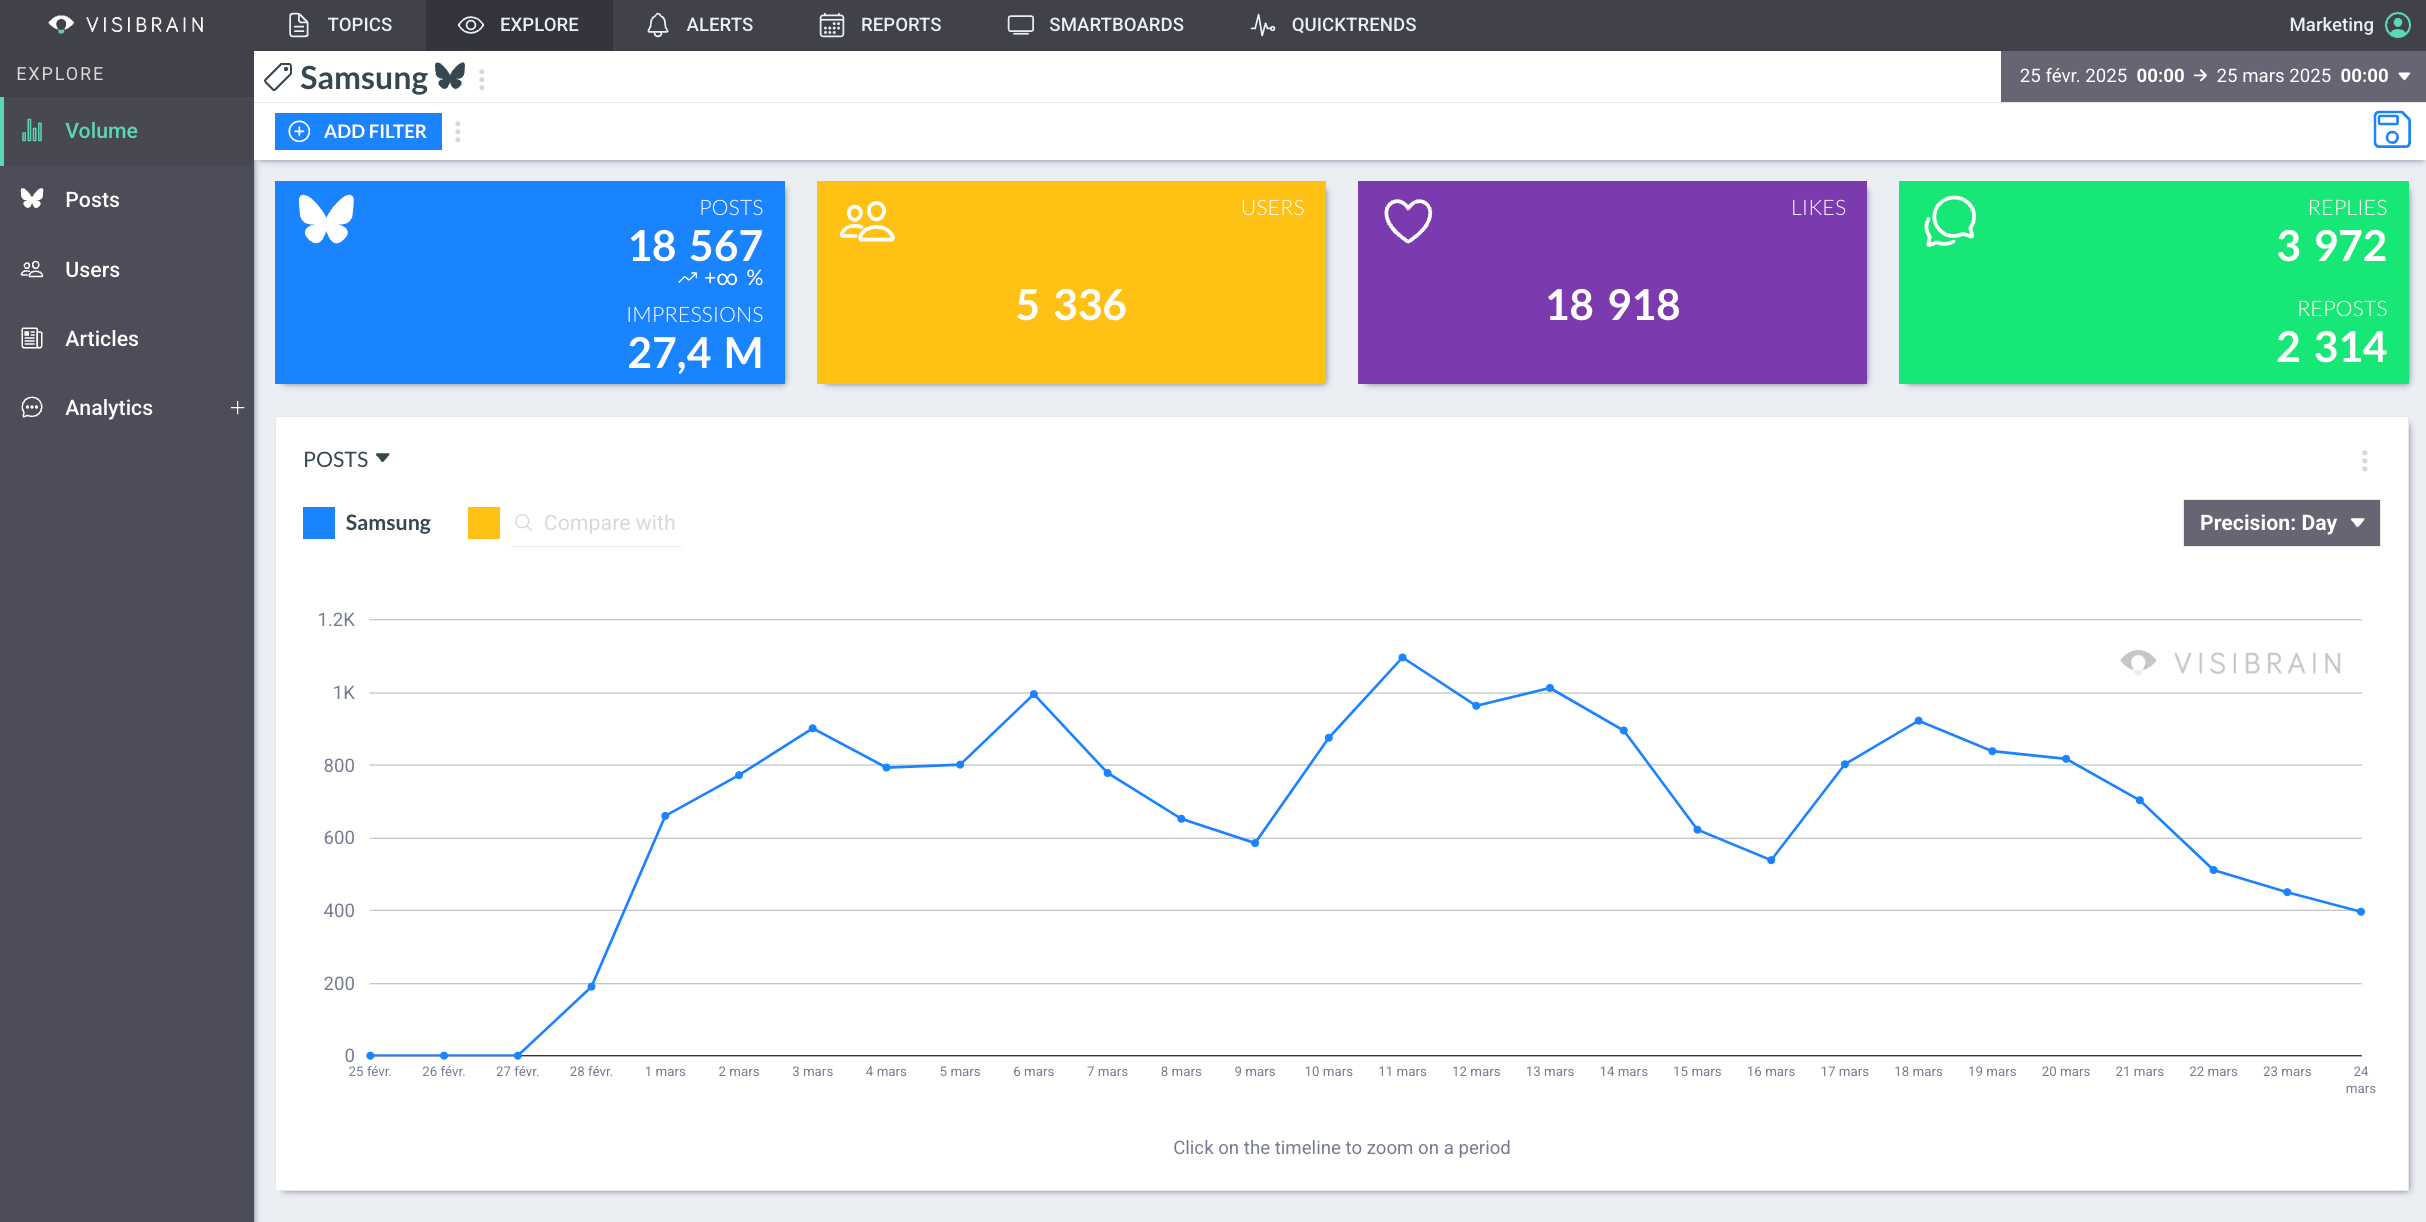
Task: Open the Quicktrends tab
Action: coord(1333,25)
